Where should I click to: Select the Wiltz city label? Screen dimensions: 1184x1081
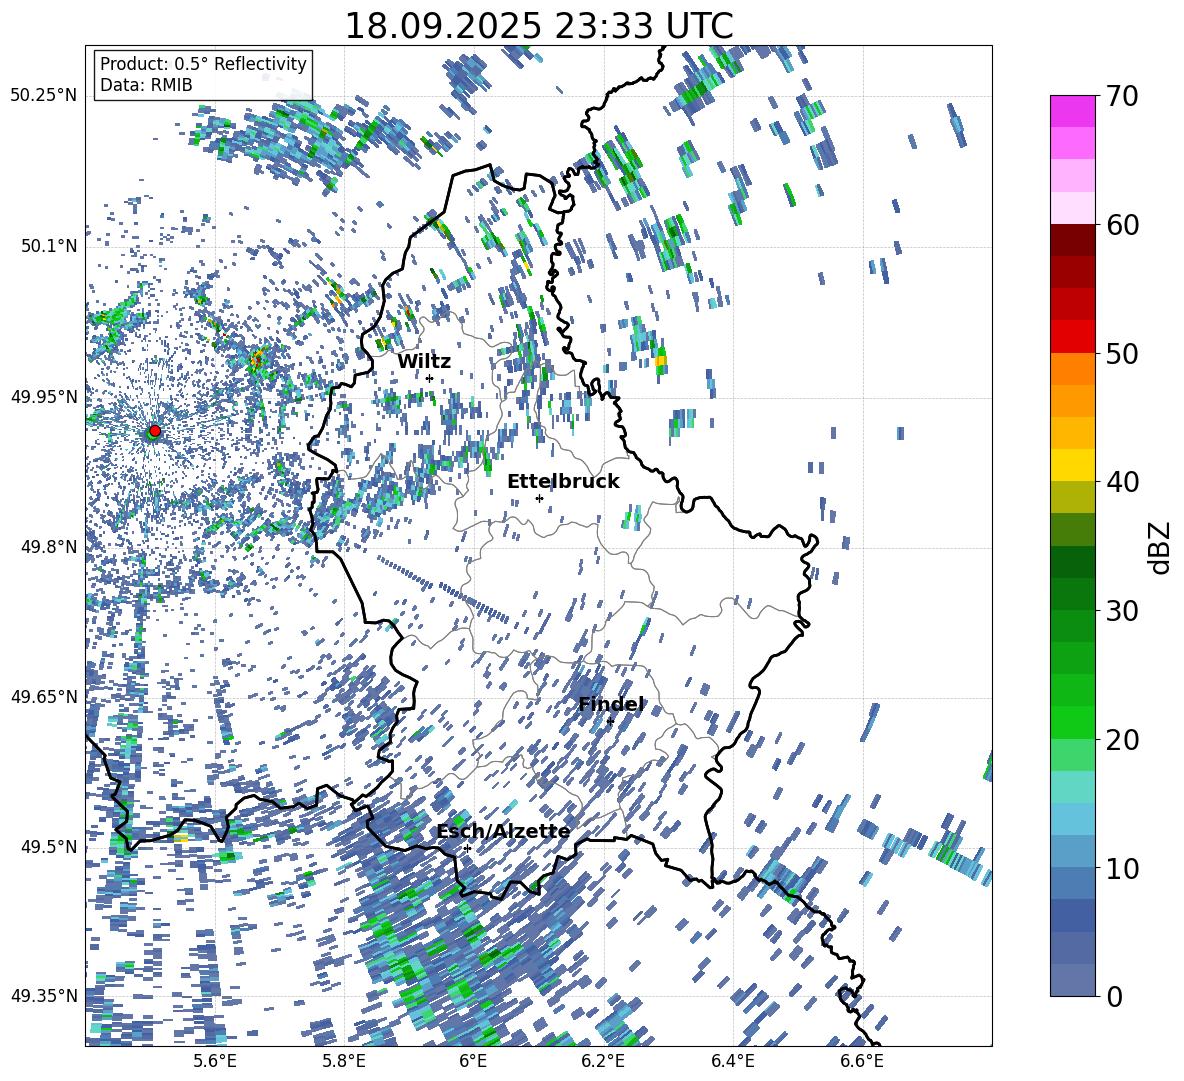point(424,361)
